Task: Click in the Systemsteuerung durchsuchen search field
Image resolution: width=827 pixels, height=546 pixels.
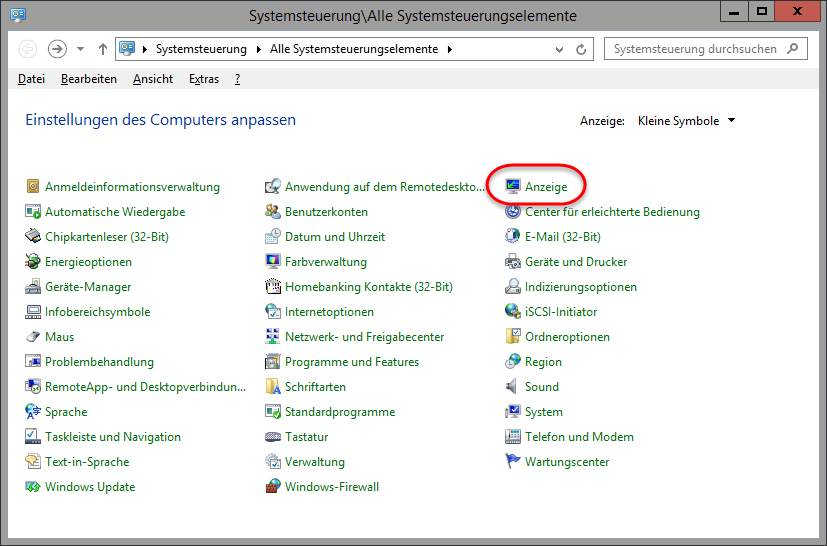Action: pyautogui.click(x=695, y=49)
